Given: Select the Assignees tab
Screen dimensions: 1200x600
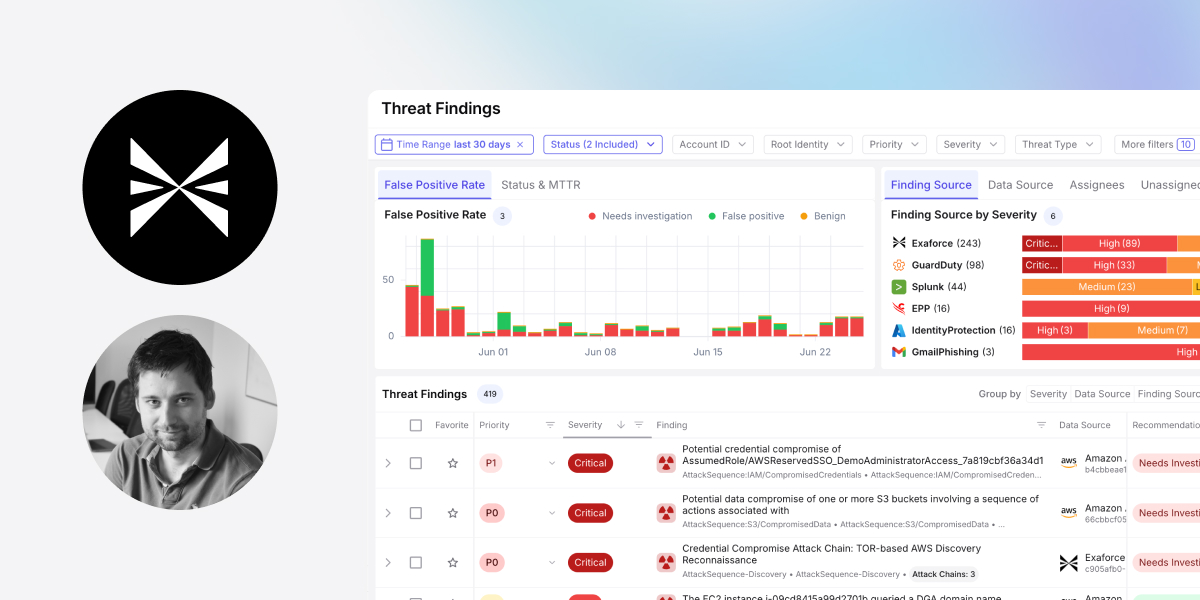Looking at the screenshot, I should coord(1097,185).
